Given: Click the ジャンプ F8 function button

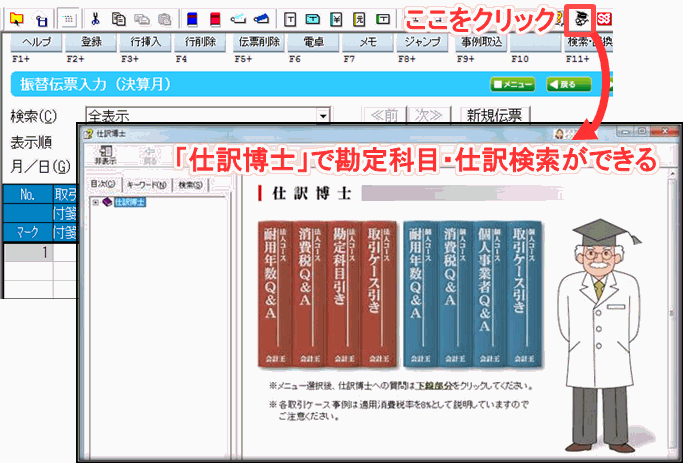Looking at the screenshot, I should (422, 42).
